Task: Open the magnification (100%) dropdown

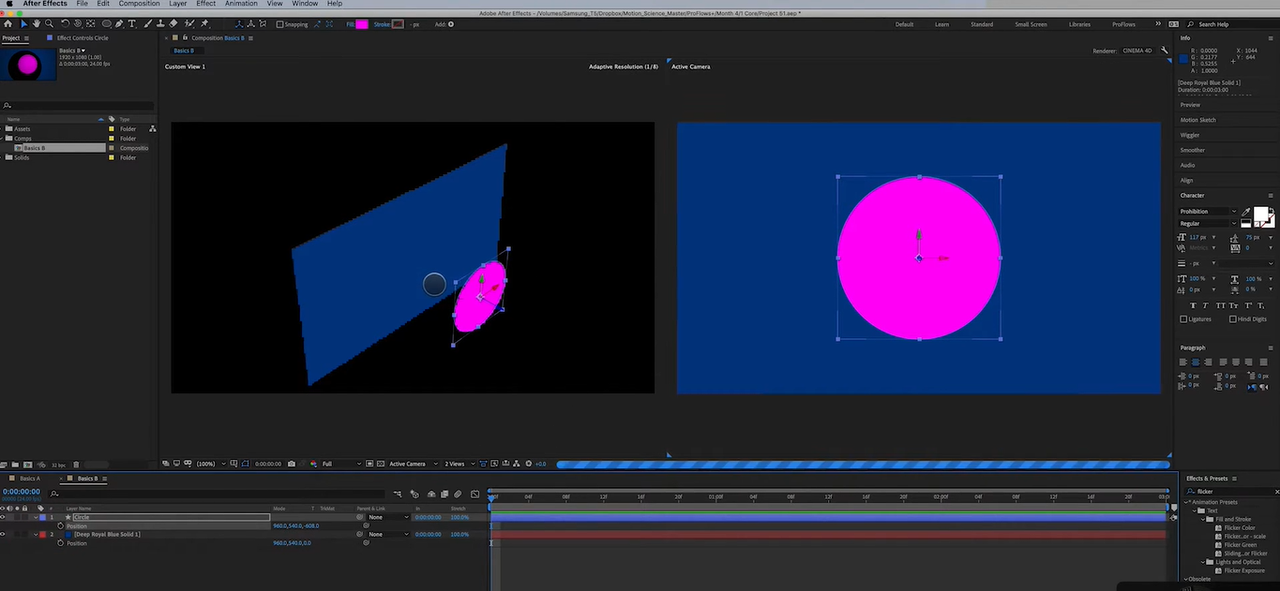Action: click(210, 464)
